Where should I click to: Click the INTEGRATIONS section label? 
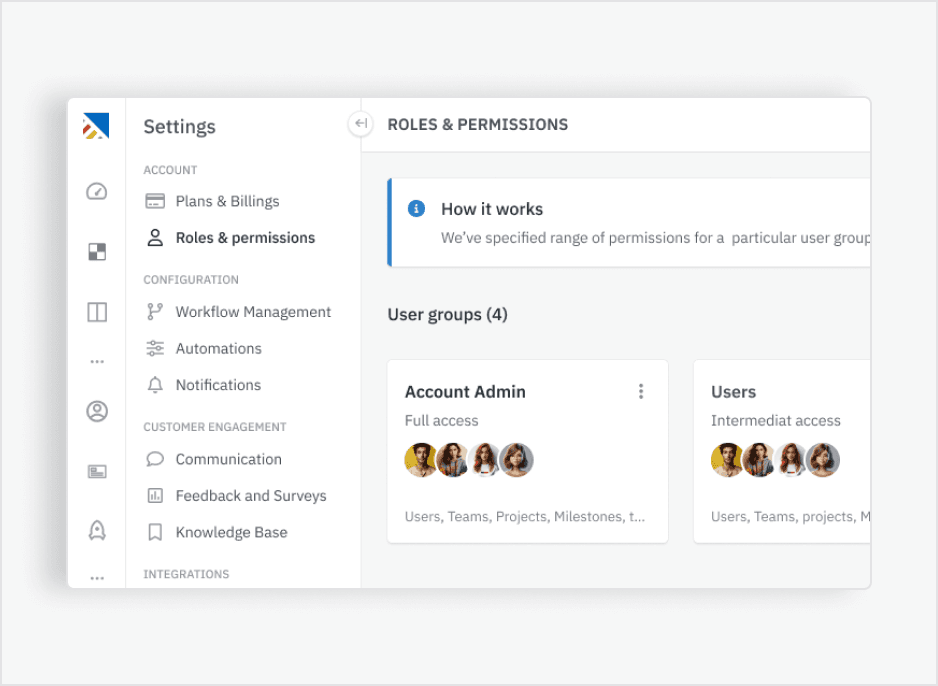point(186,574)
